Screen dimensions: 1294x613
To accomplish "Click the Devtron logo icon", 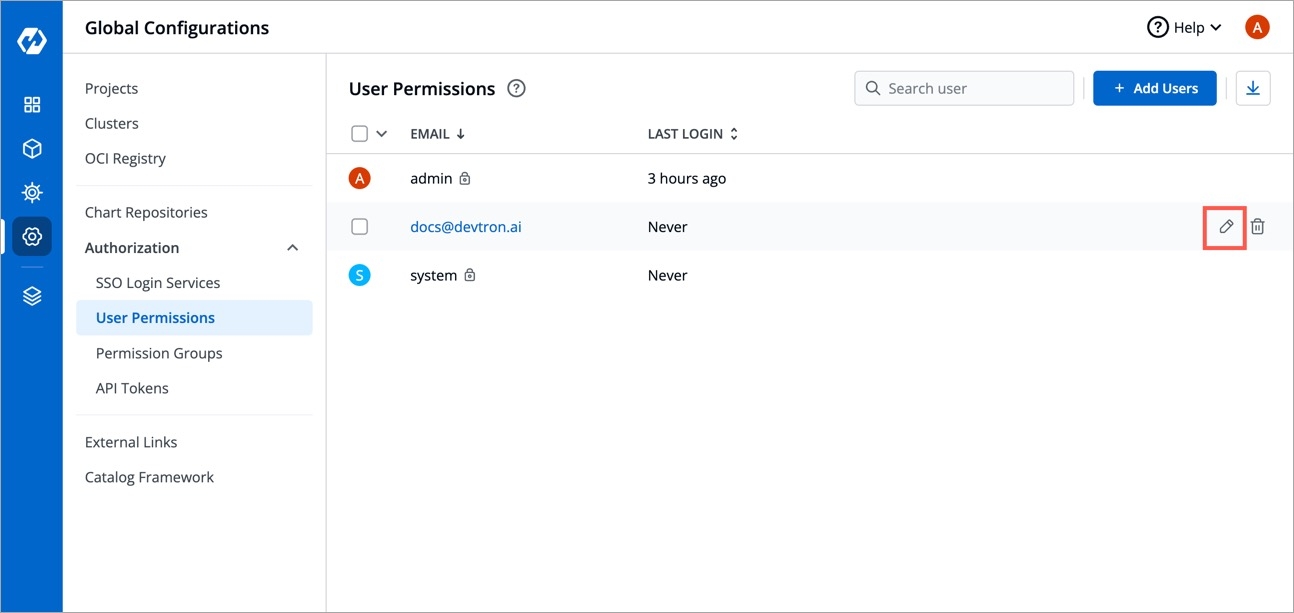I will click(32, 41).
